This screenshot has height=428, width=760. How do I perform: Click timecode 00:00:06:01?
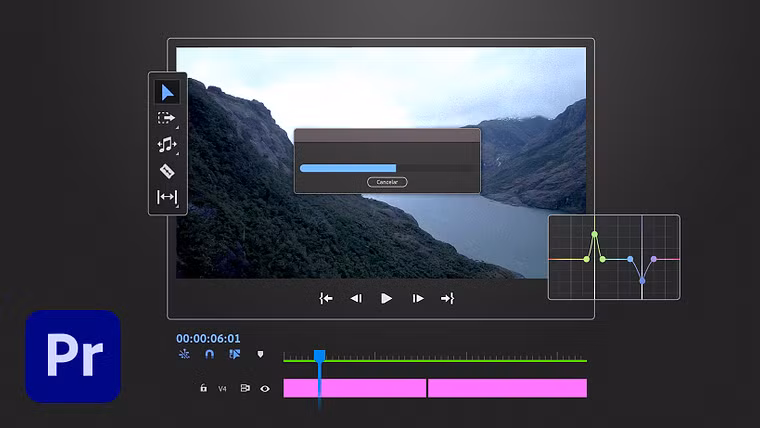(x=208, y=338)
